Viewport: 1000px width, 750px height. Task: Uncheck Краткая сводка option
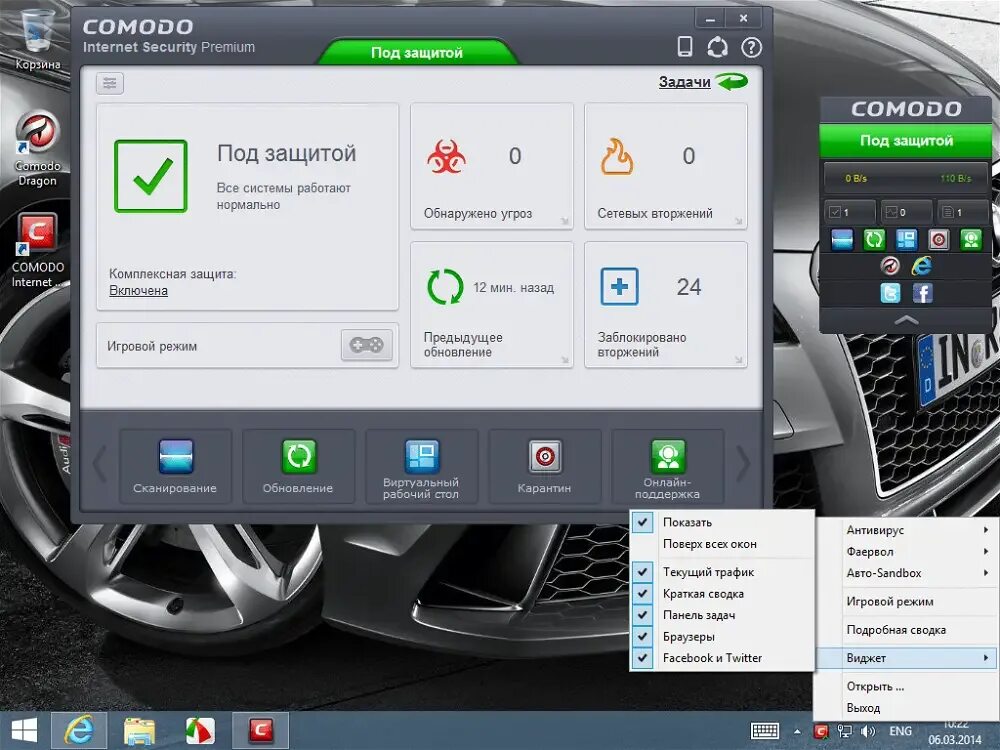pyautogui.click(x=722, y=594)
